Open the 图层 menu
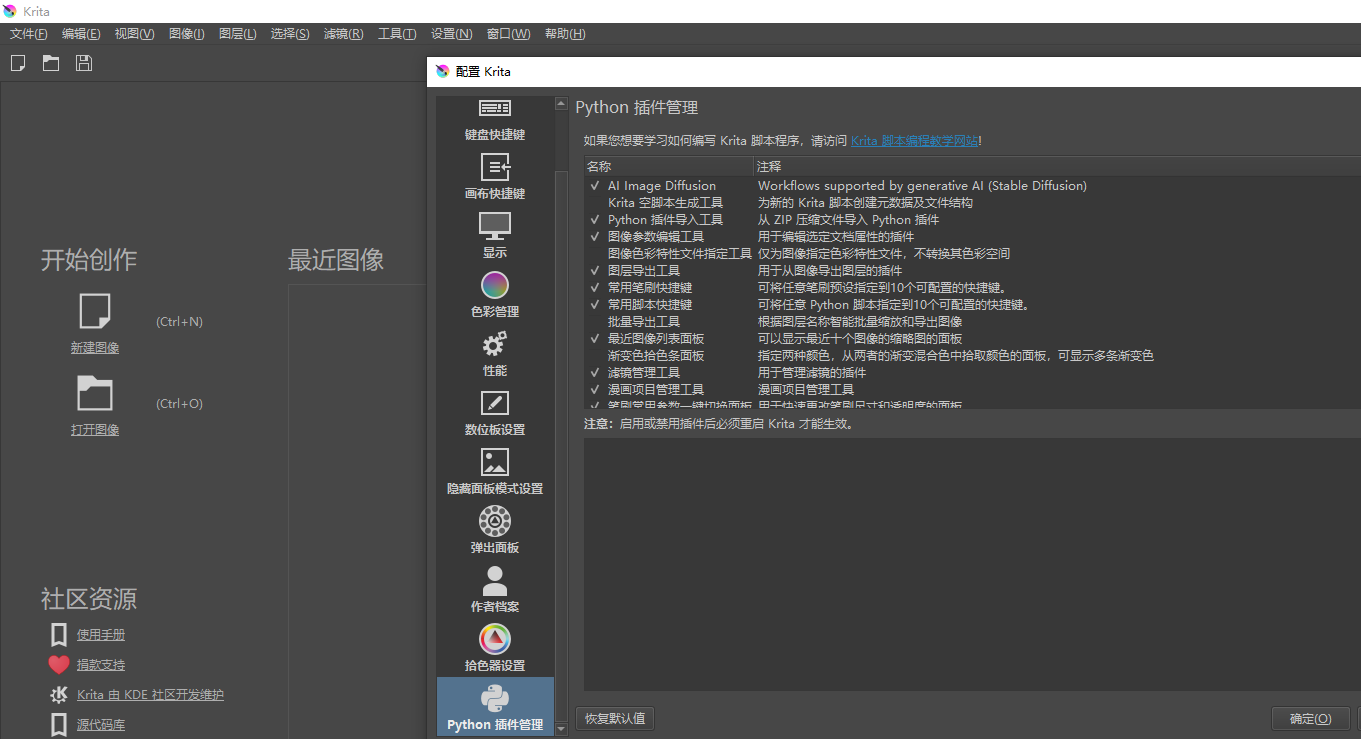The width and height of the screenshot is (1361, 739). point(237,34)
